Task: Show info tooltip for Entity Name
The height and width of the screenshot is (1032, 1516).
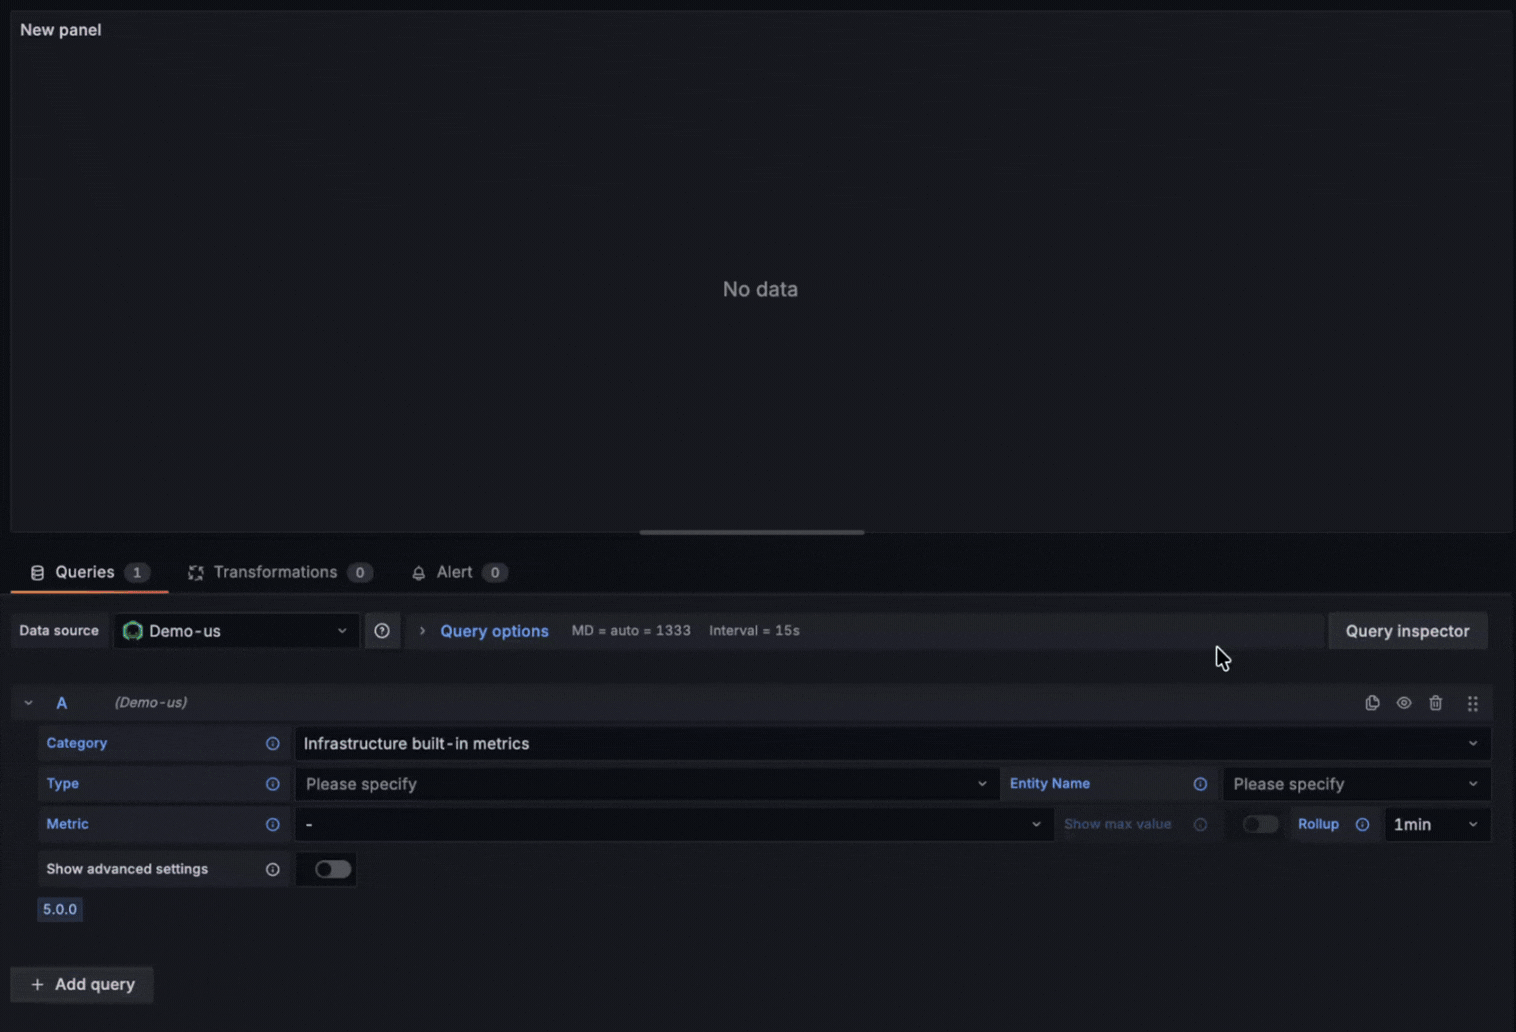Action: [1200, 784]
